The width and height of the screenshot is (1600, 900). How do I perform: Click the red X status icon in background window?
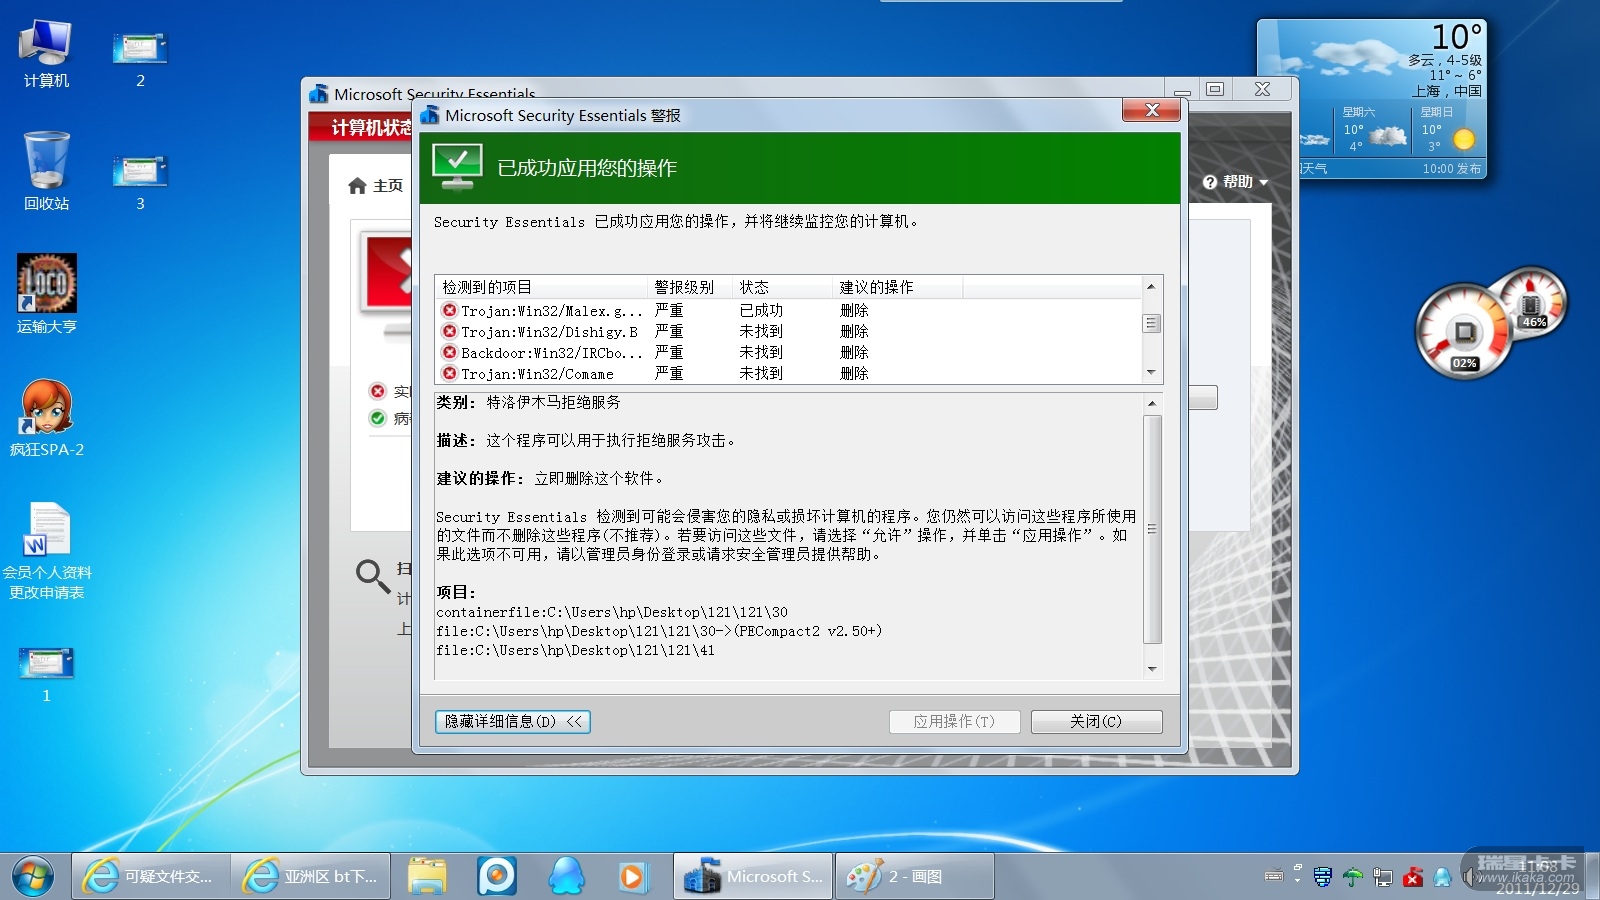[x=377, y=391]
